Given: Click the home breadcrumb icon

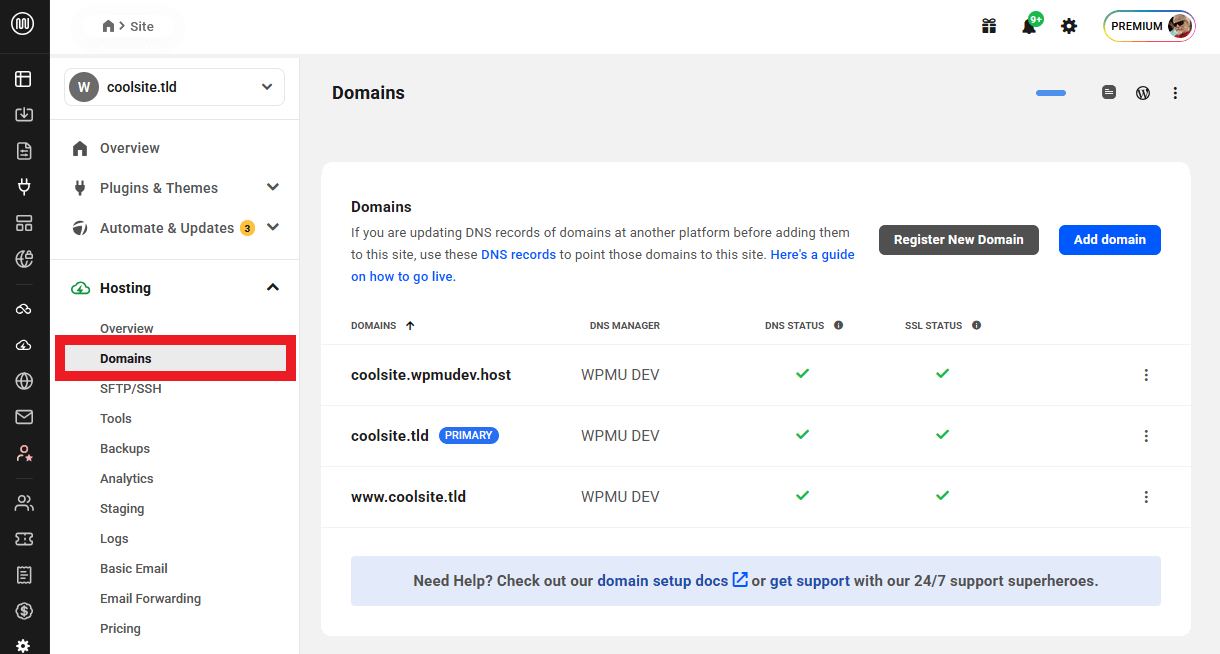Looking at the screenshot, I should pyautogui.click(x=109, y=26).
